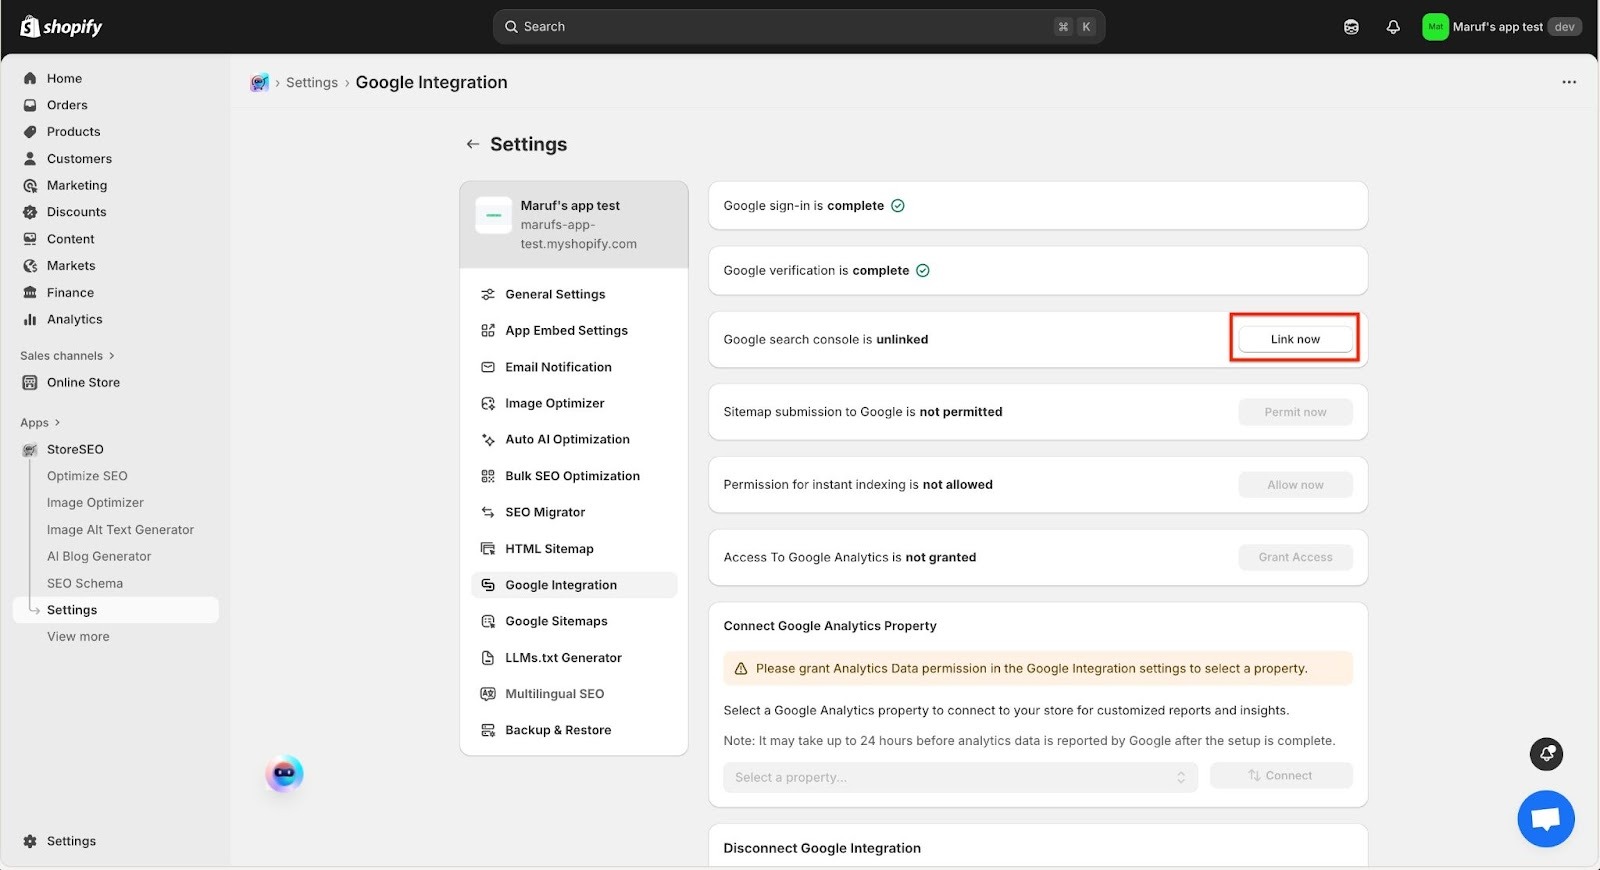Viewport: 1600px width, 870px height.
Task: Select Settings under StoreSEO sidebar
Action: point(116,610)
